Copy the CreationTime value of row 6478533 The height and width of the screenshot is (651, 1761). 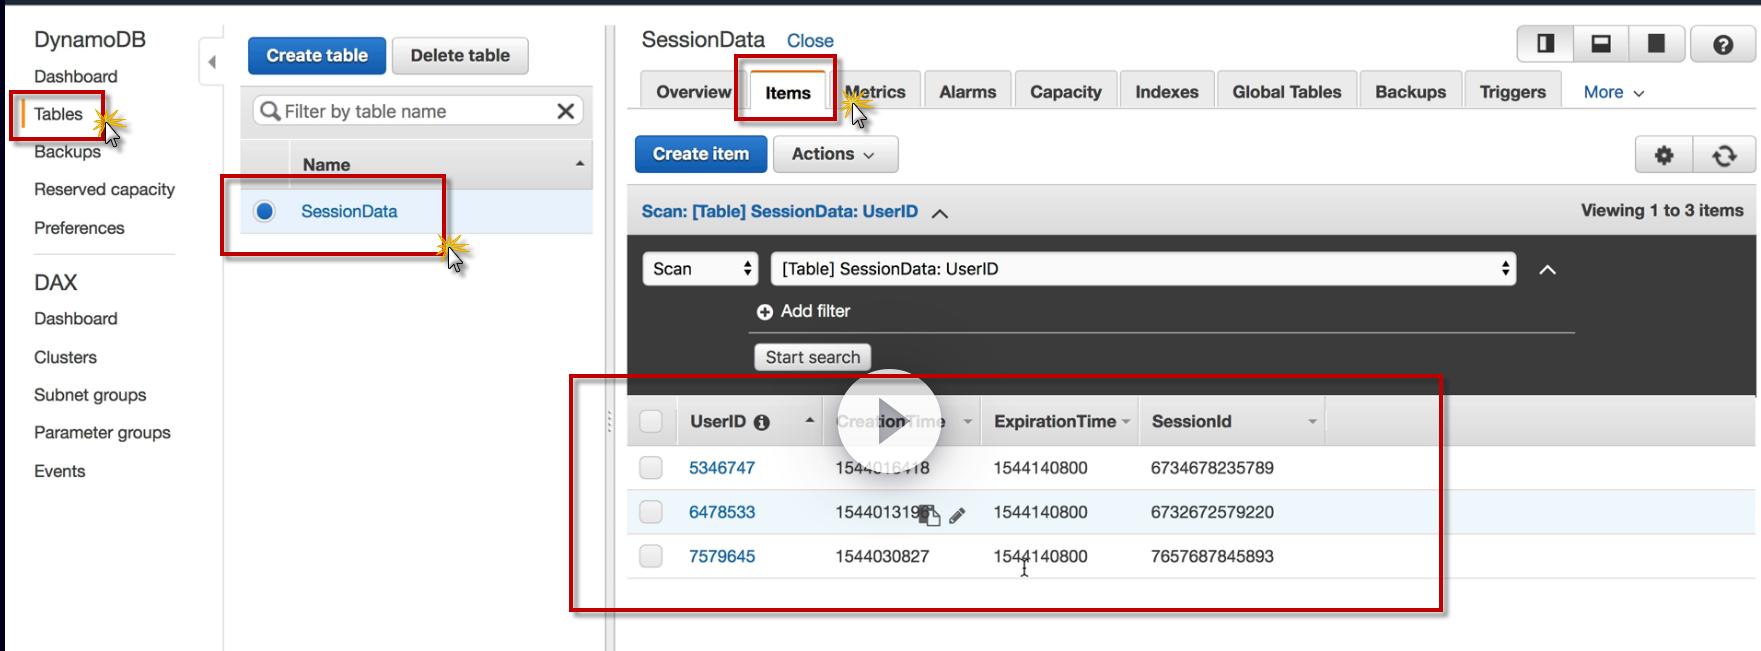tap(930, 515)
